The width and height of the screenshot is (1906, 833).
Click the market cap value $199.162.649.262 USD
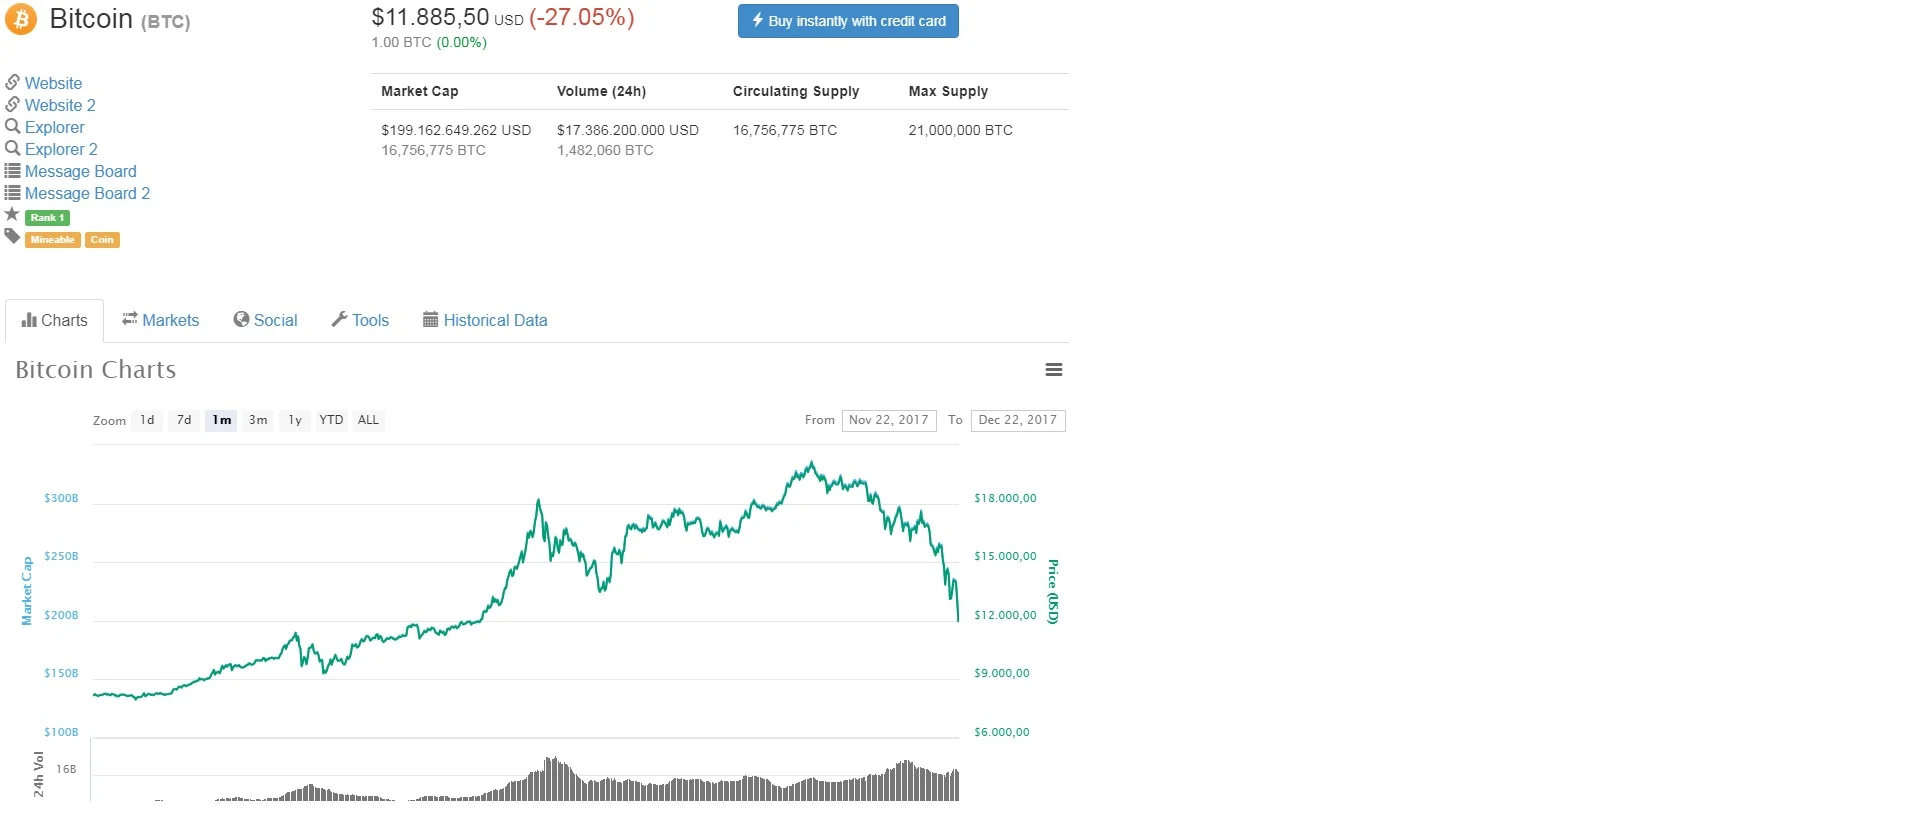tap(456, 130)
